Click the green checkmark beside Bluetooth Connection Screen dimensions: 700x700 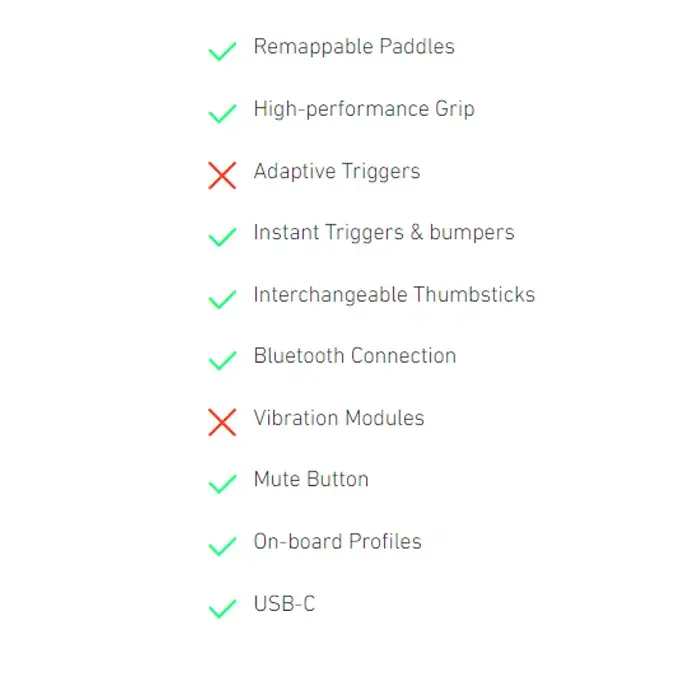pyautogui.click(x=222, y=360)
